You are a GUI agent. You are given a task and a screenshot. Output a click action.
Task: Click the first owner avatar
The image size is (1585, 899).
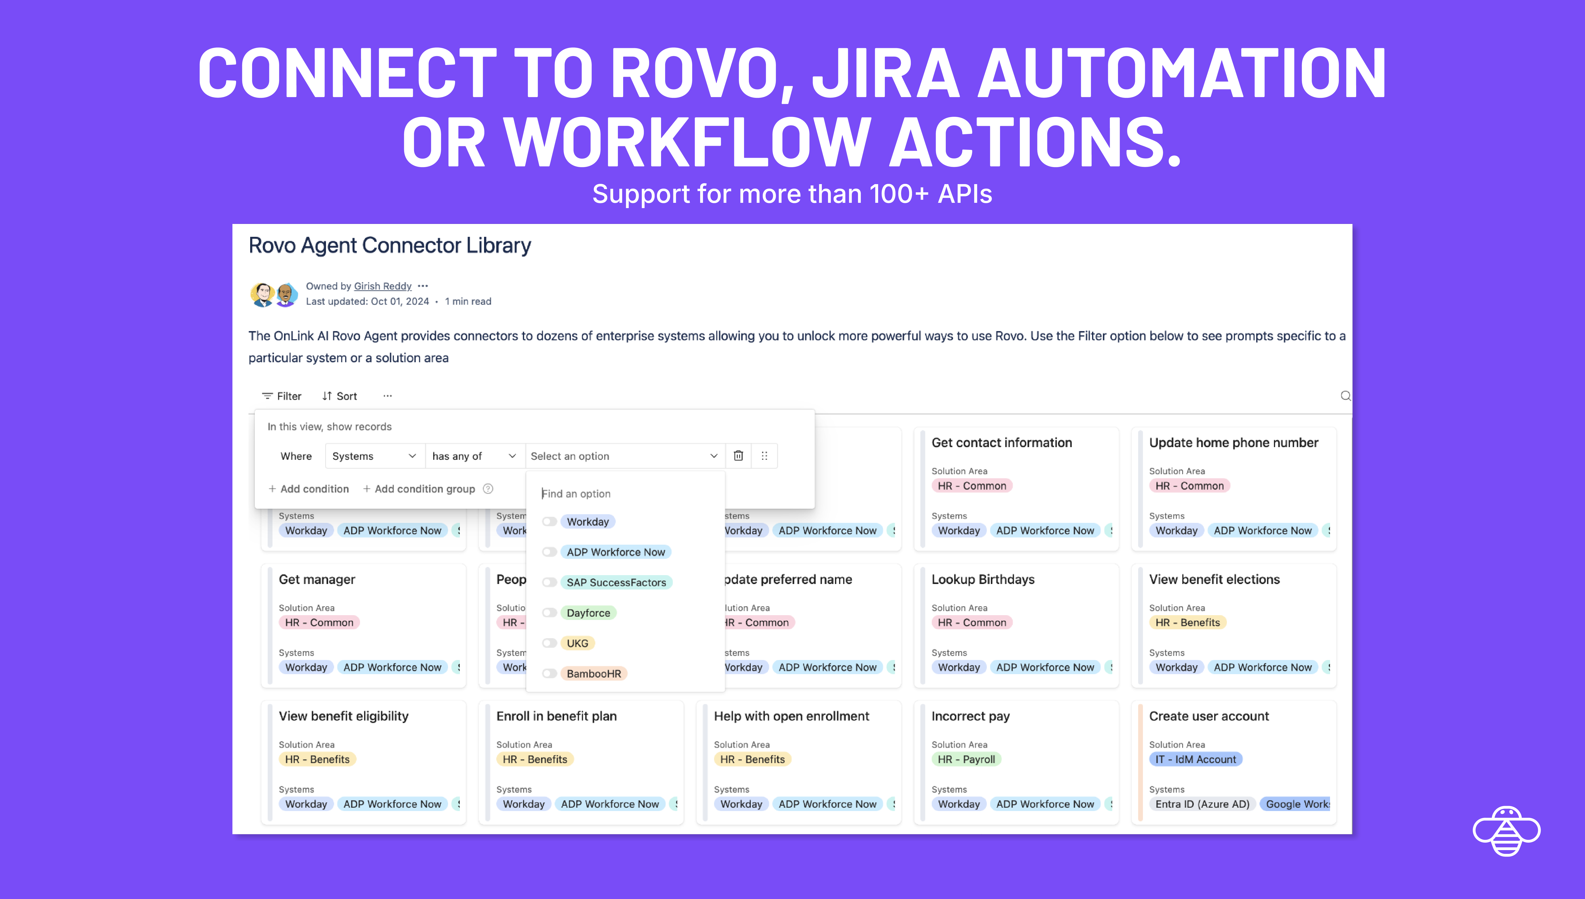[x=262, y=294]
